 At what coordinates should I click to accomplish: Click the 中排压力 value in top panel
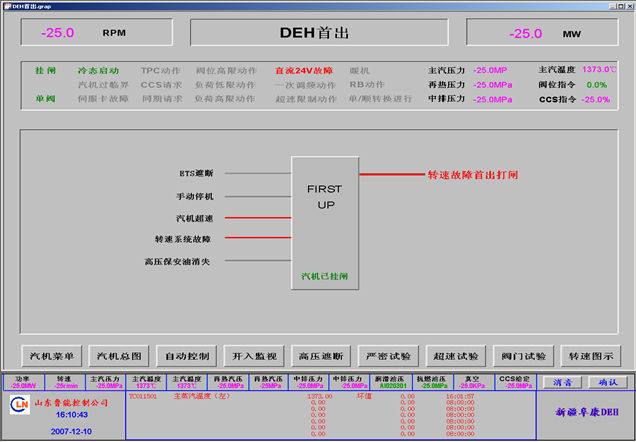[492, 99]
